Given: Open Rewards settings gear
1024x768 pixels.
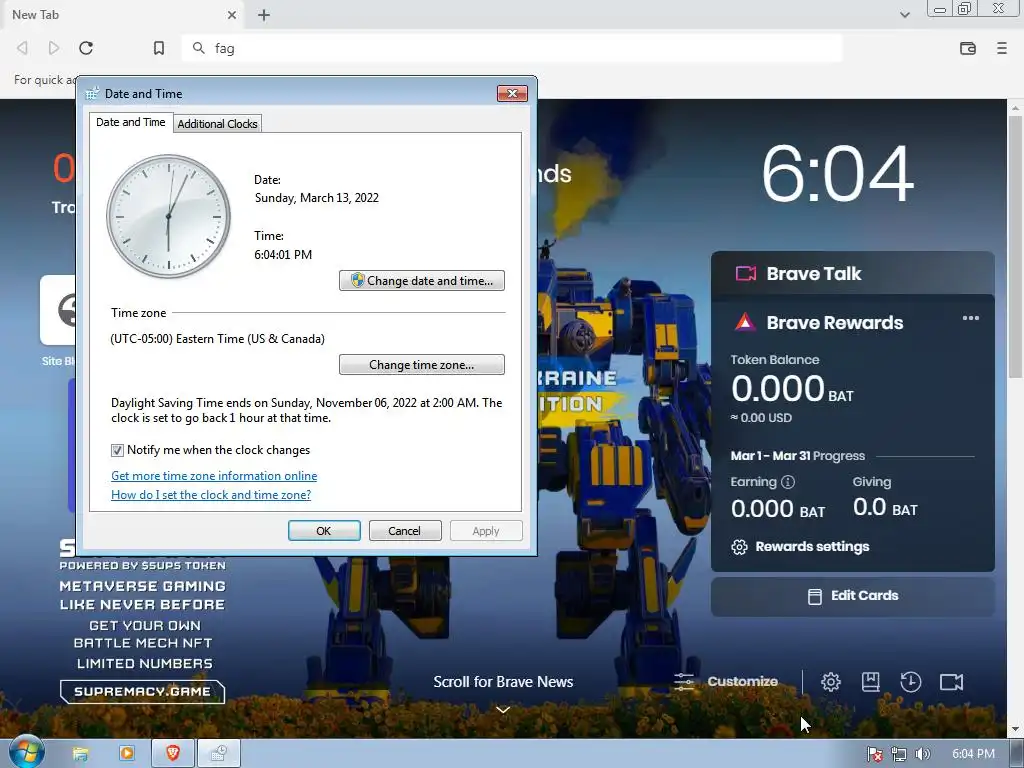Looking at the screenshot, I should pyautogui.click(x=739, y=547).
